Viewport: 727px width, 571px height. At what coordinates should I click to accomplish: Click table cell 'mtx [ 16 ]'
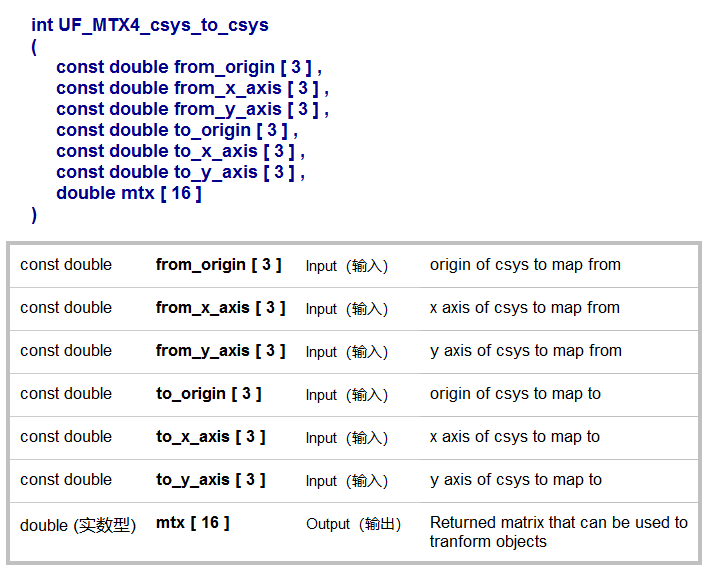point(192,523)
